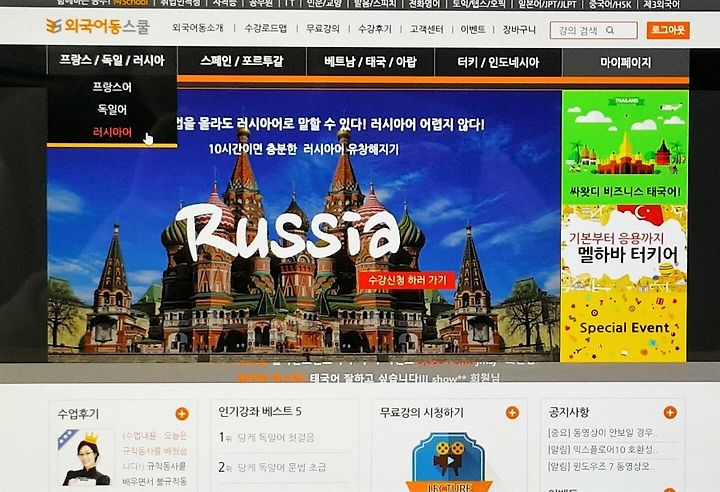The image size is (720, 492).
Task: Click the 수업후기 section heading
Action: 78,414
